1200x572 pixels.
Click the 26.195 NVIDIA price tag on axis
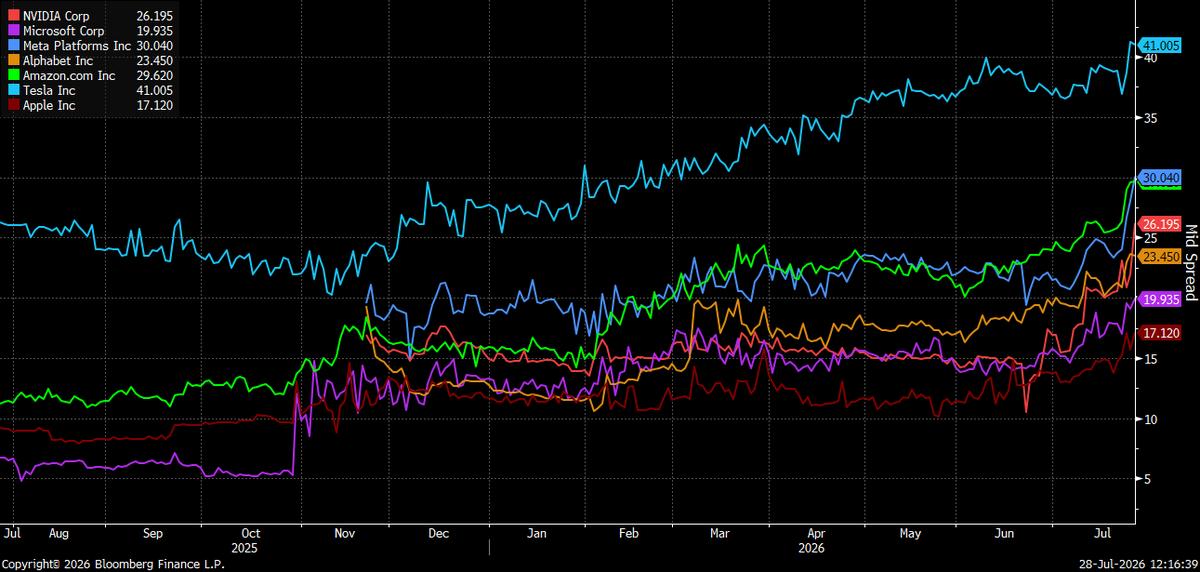coord(1161,224)
